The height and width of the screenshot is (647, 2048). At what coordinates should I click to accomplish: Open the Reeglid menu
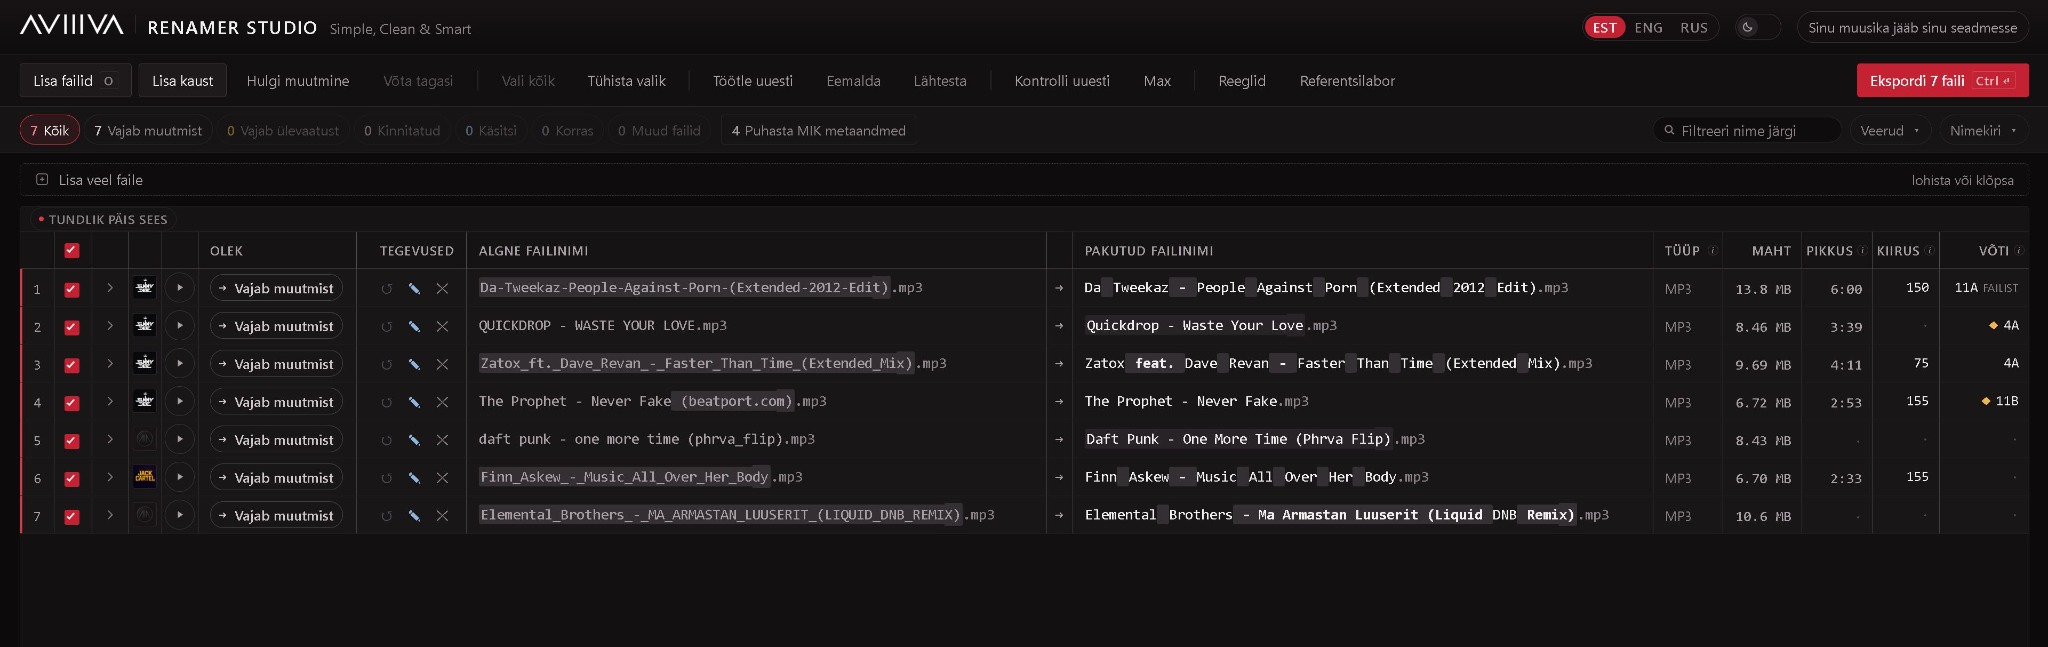[1242, 81]
